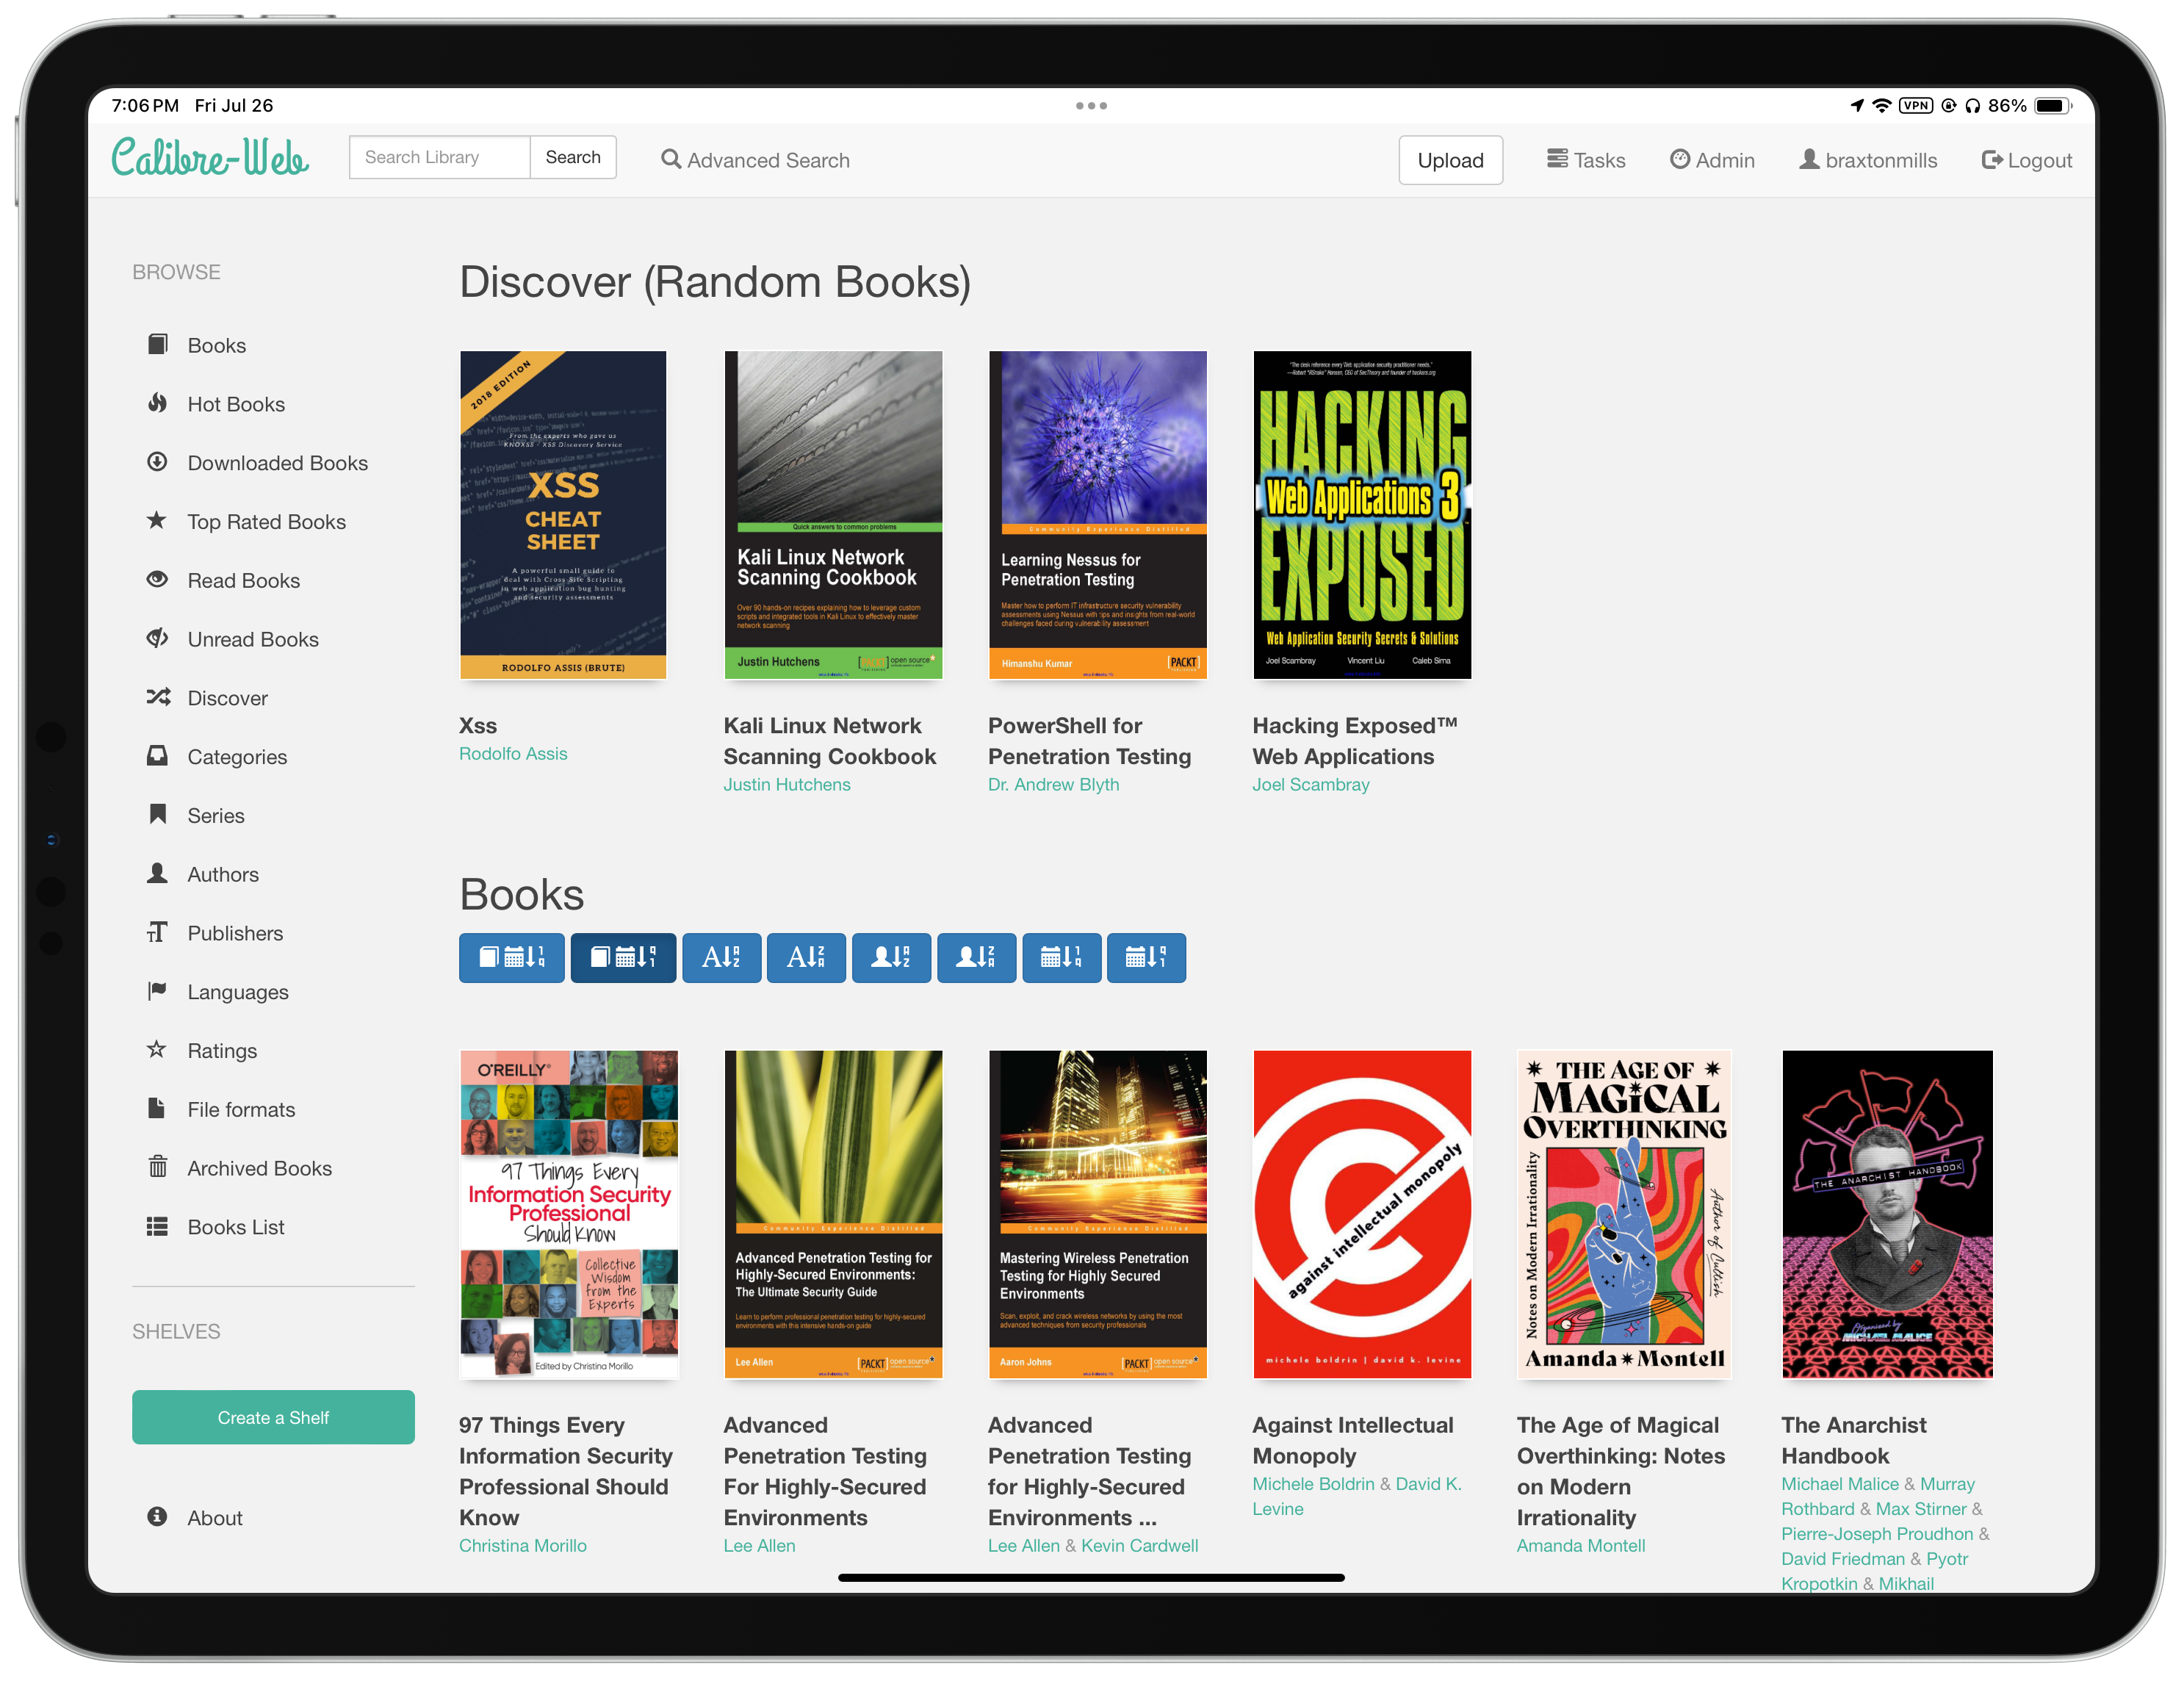Tap the Wi-Fi status icon
Screen dimensions: 2184x1681
(1882, 105)
